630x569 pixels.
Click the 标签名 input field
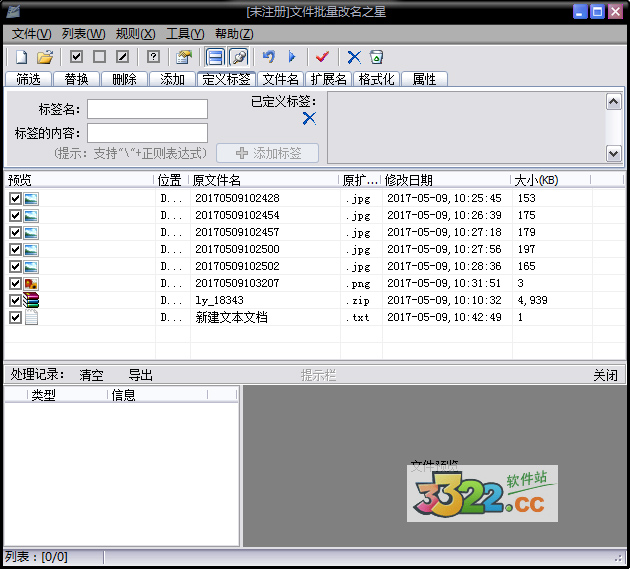point(147,109)
